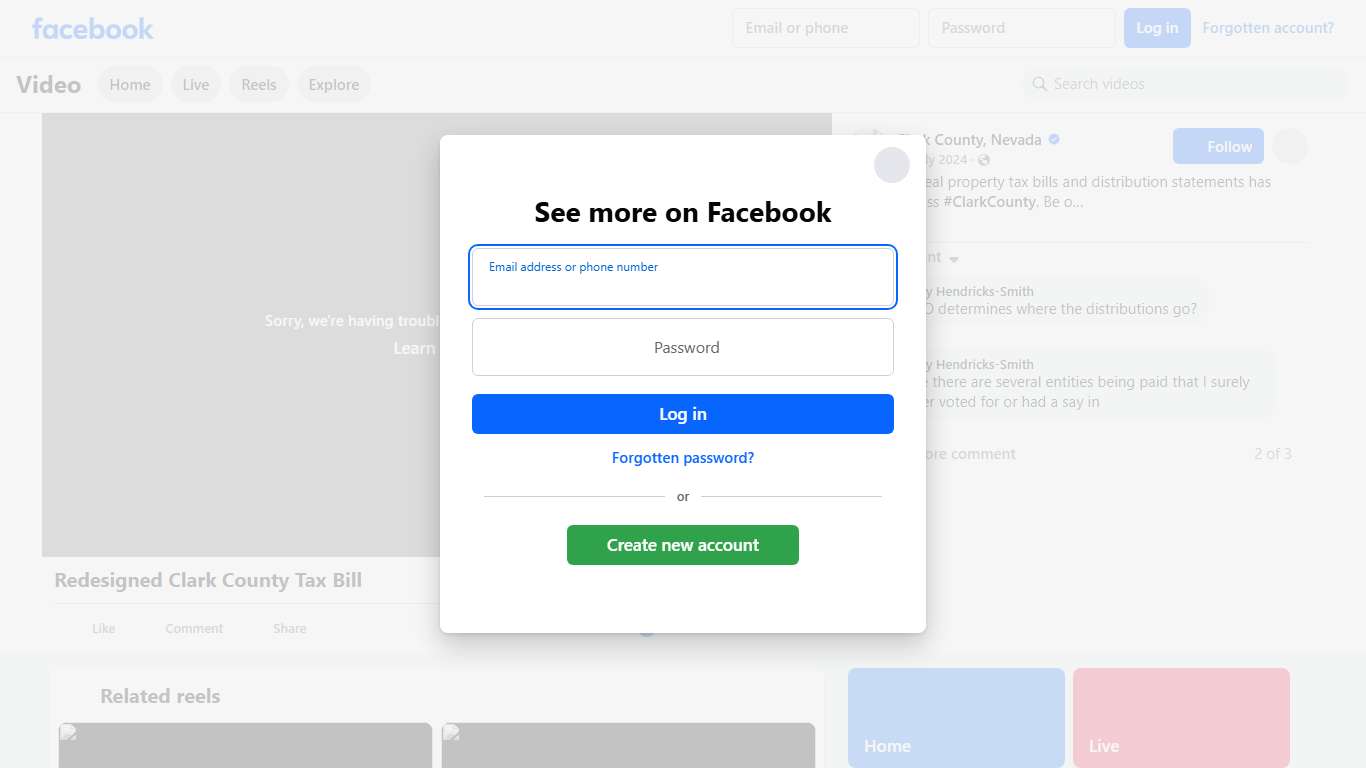Open the round menu button beside Follow
This screenshot has height=768, width=1366.
(1290, 147)
